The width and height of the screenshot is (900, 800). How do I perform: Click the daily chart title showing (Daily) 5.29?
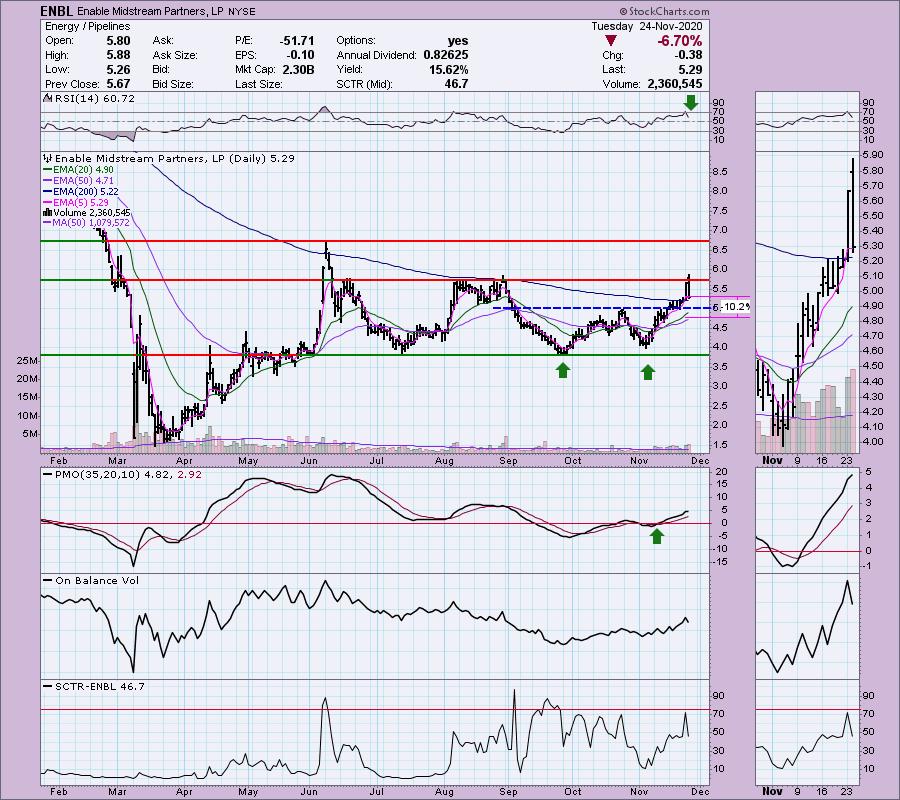(174, 158)
